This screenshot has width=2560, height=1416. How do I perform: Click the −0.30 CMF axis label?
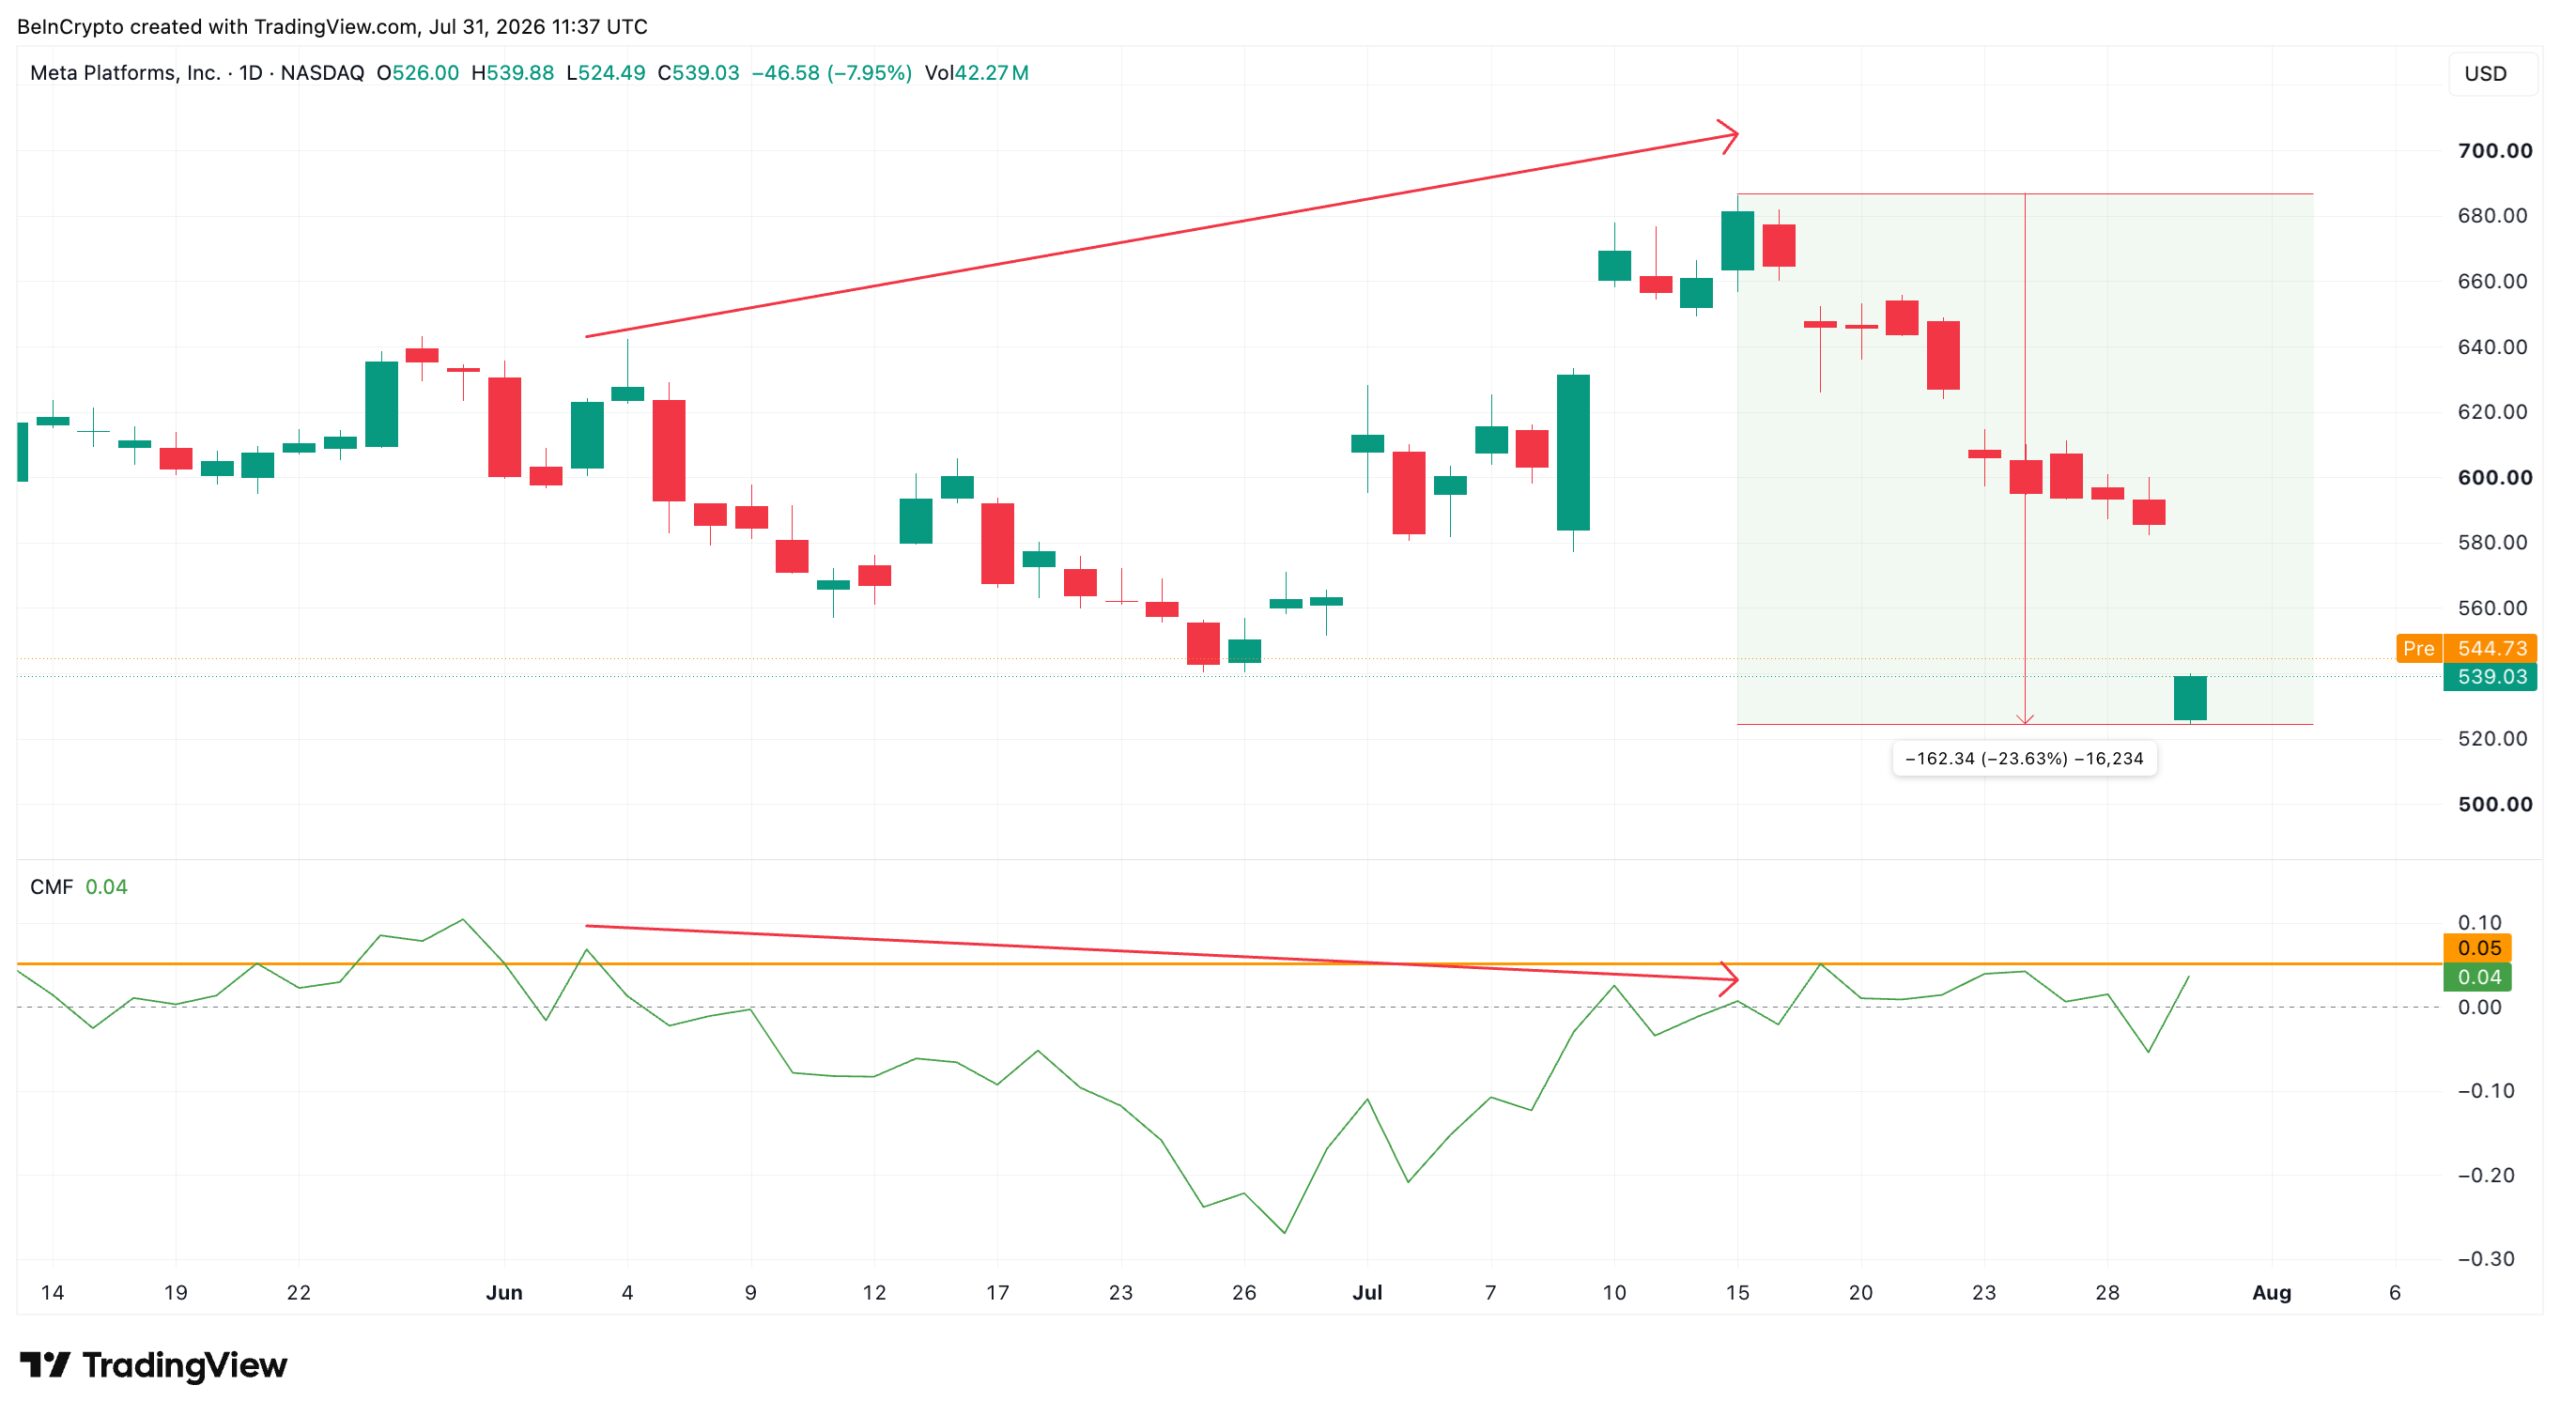[2485, 1259]
